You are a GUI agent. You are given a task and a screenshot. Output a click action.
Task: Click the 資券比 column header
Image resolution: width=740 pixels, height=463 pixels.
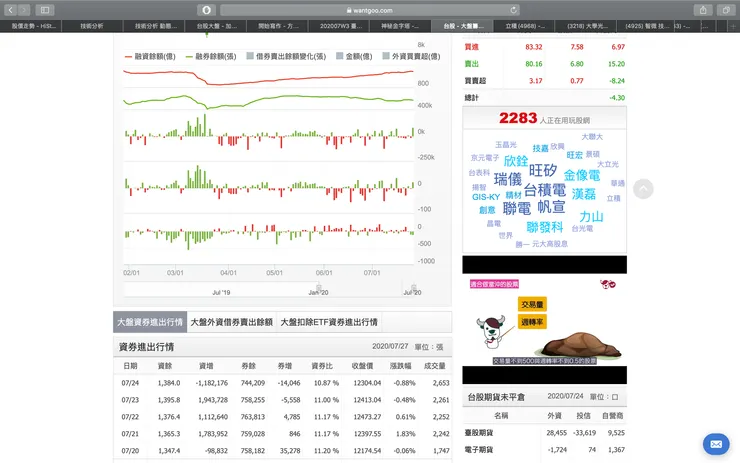[322, 366]
